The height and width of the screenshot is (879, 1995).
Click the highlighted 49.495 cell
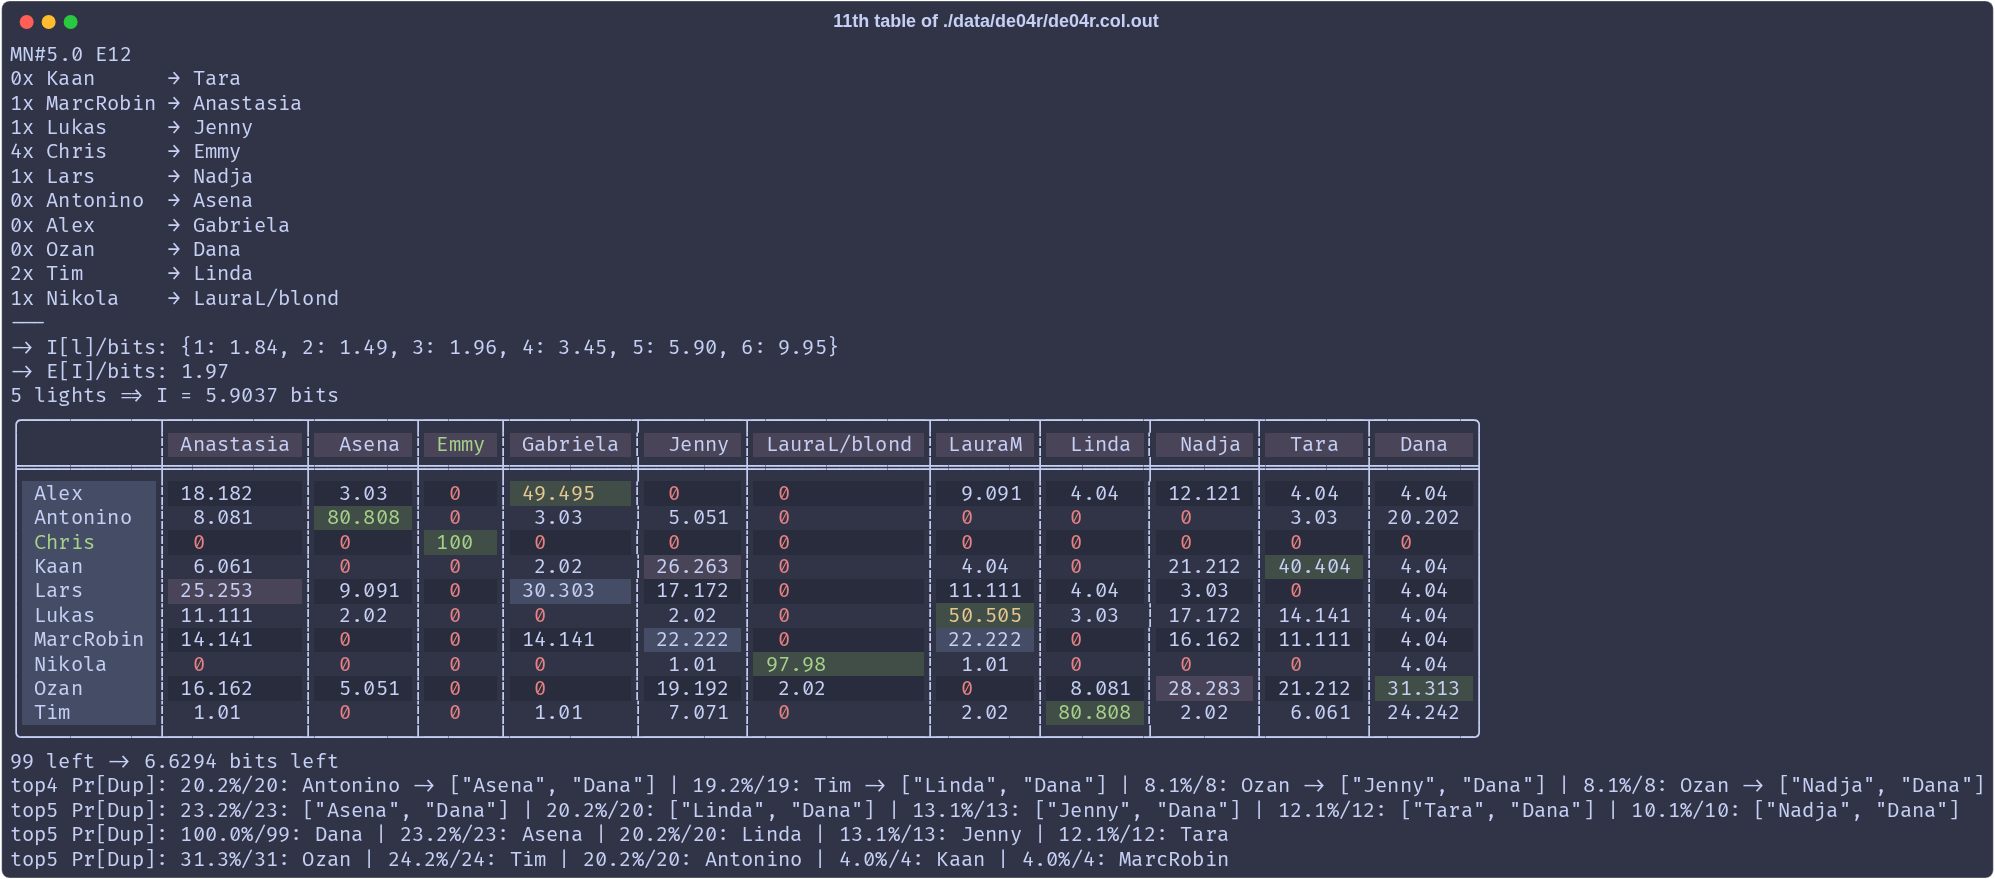pos(570,493)
